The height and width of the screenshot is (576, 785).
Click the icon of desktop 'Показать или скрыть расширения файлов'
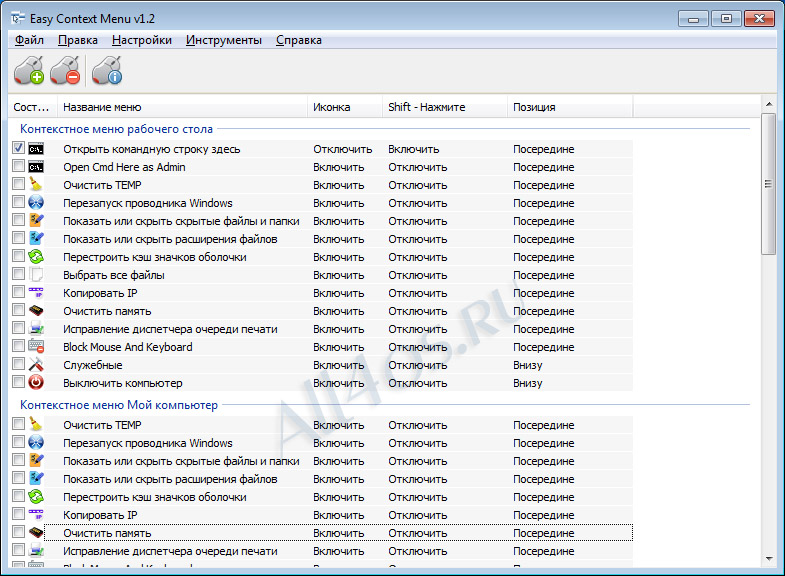pos(36,239)
